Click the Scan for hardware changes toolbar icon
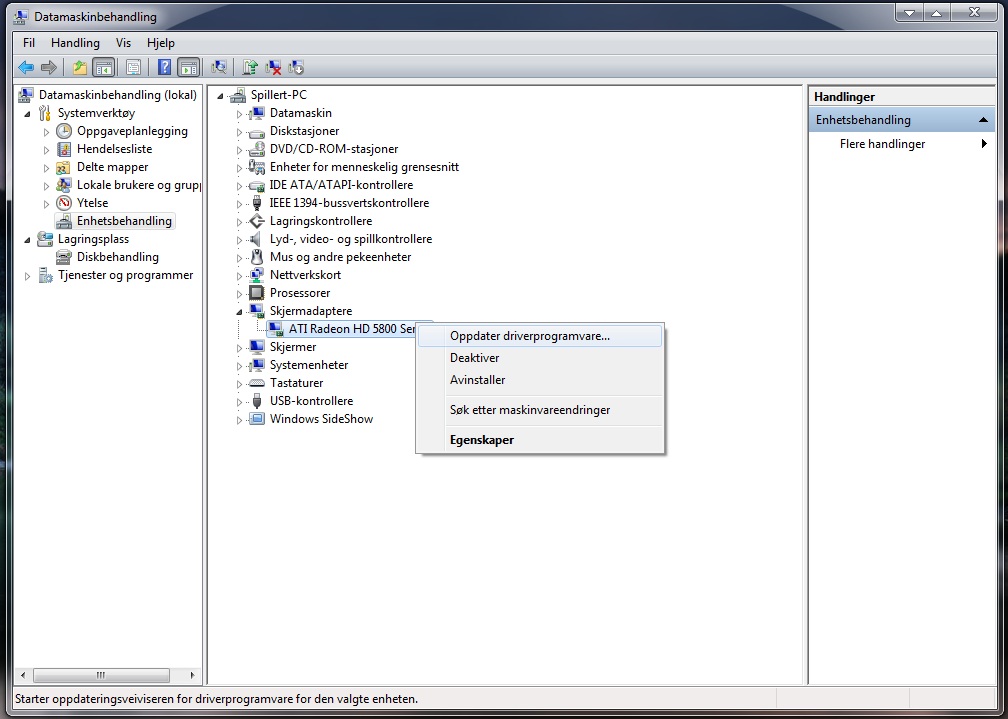Screen dimensions: 1008x719 click(x=219, y=67)
